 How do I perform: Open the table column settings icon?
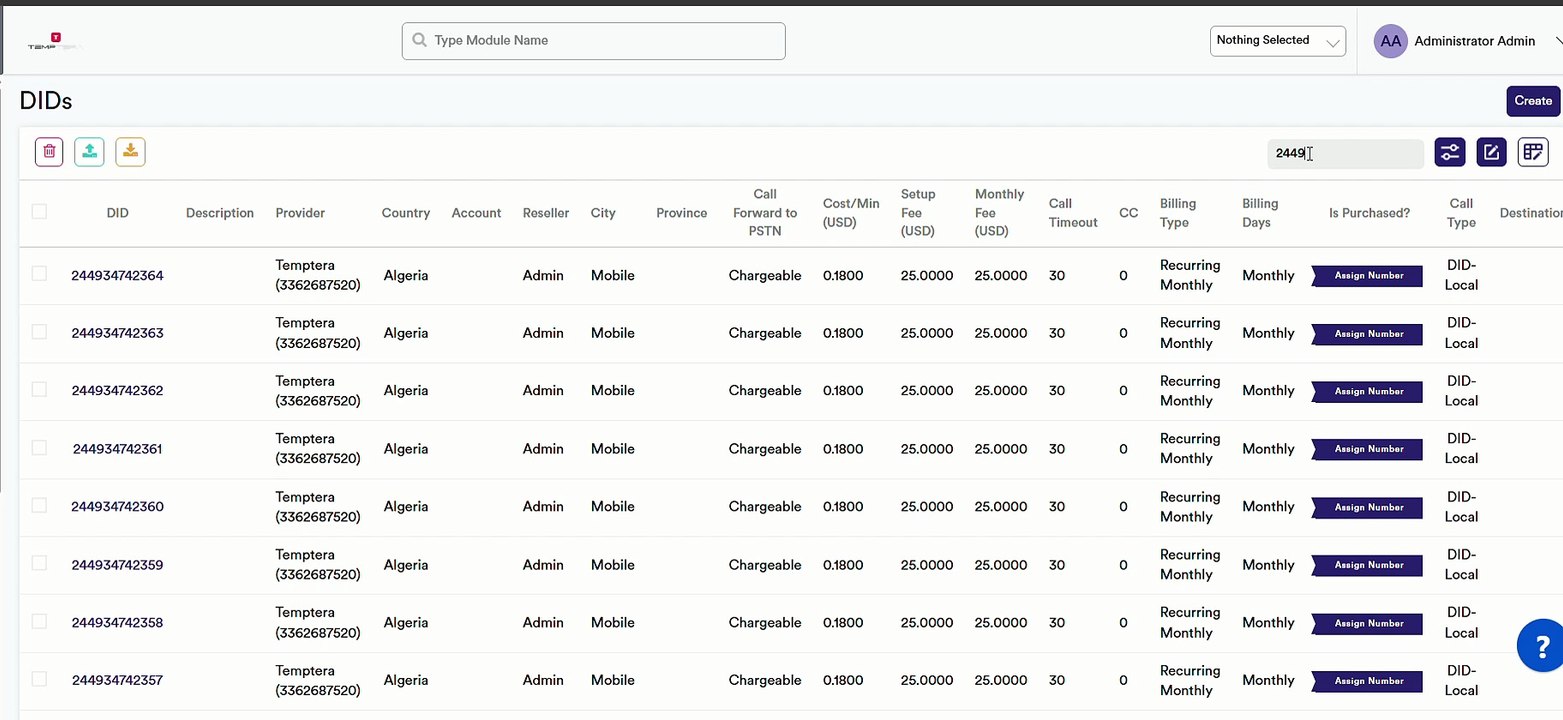(x=1532, y=152)
